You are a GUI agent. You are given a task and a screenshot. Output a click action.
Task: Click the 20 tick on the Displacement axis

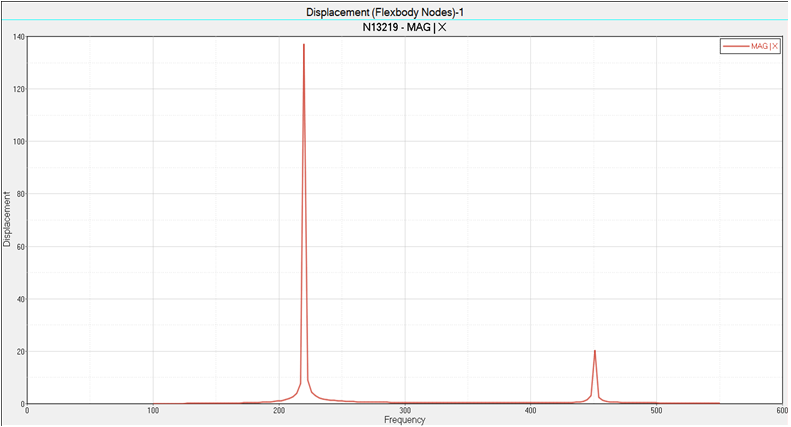(x=20, y=352)
